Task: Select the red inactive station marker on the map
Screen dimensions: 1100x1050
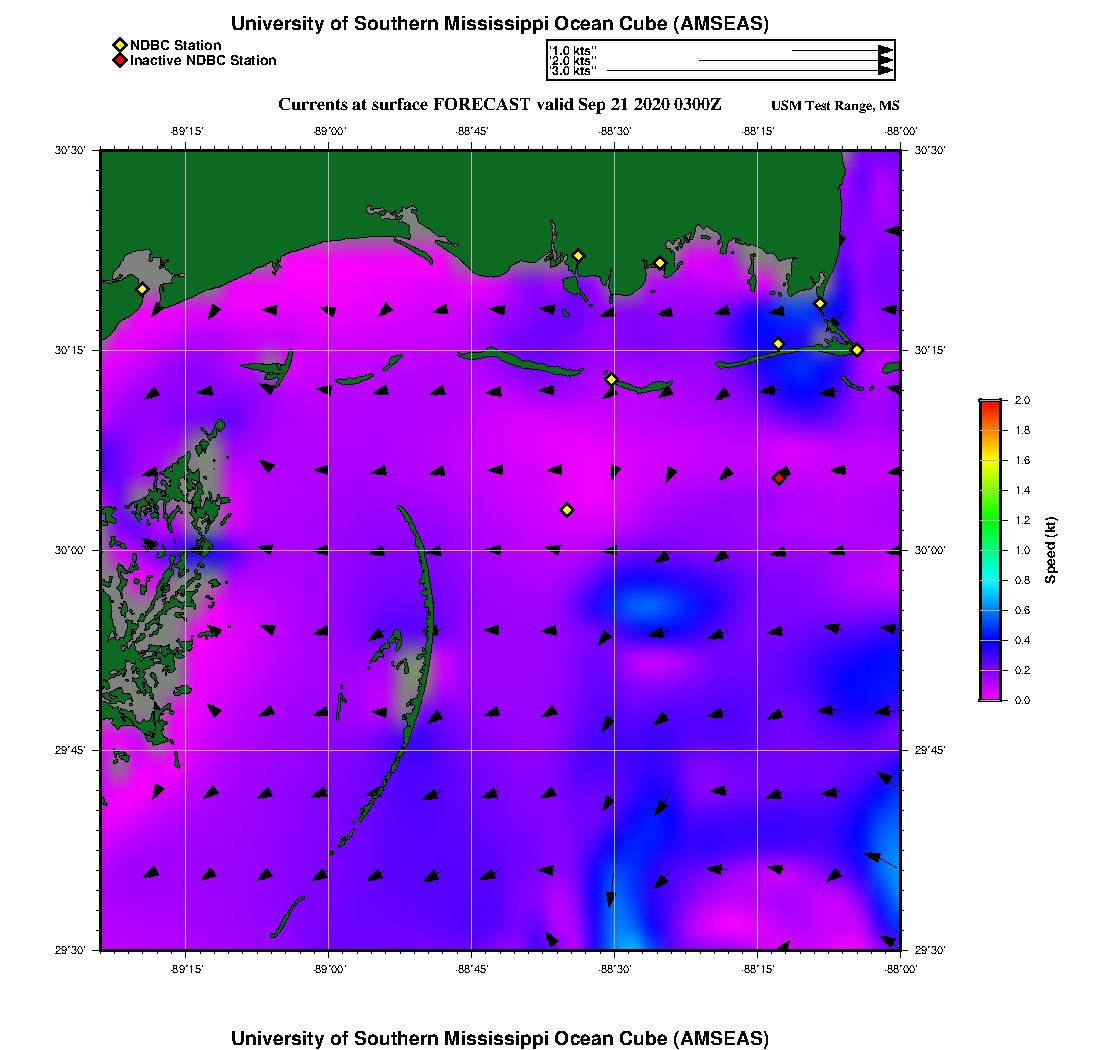Action: [779, 478]
